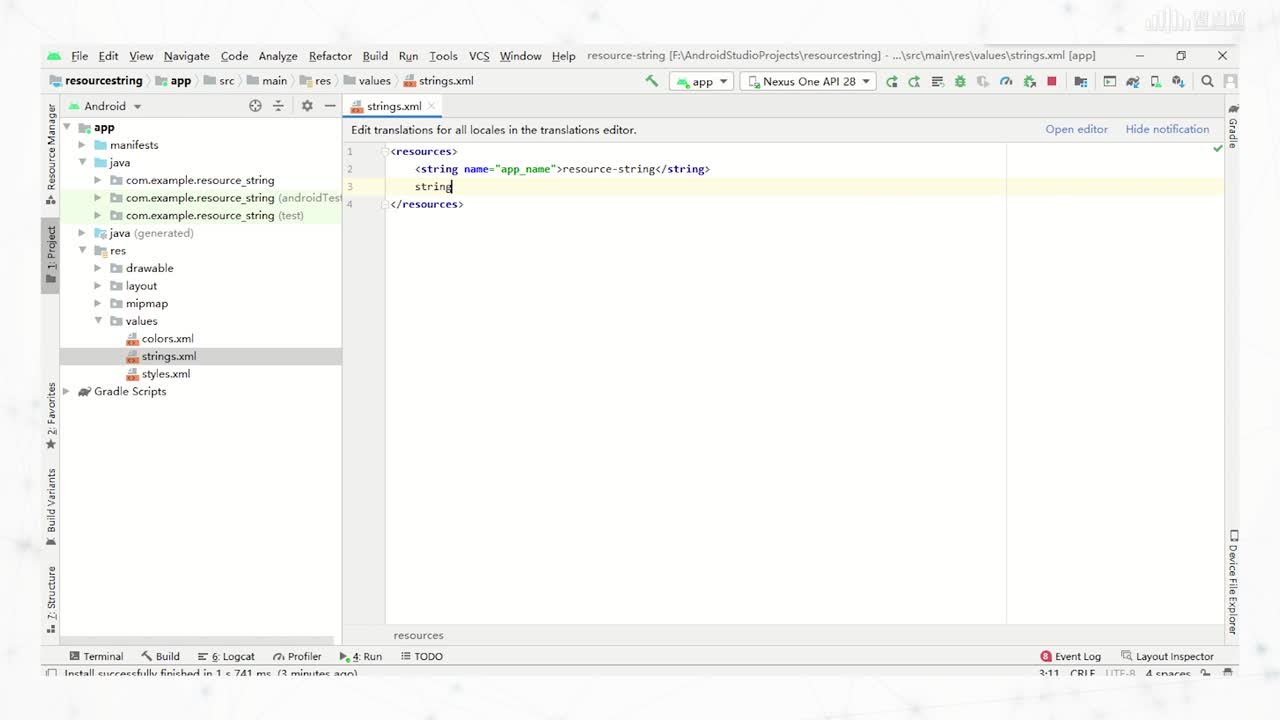Open the Navigate menu
Image resolution: width=1280 pixels, height=720 pixels.
pyautogui.click(x=187, y=56)
